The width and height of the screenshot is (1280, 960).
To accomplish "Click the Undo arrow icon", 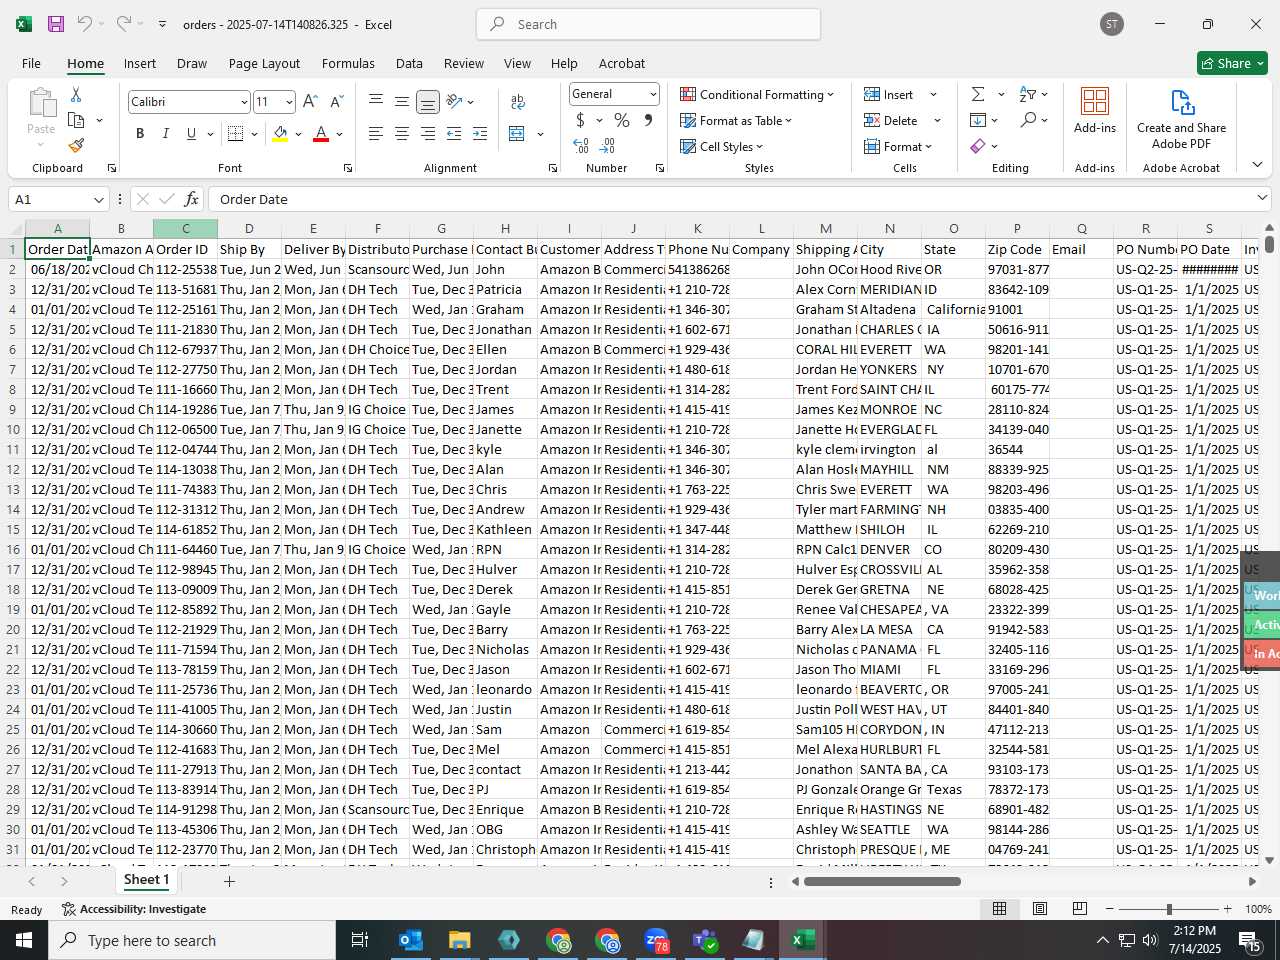I will [x=85, y=24].
